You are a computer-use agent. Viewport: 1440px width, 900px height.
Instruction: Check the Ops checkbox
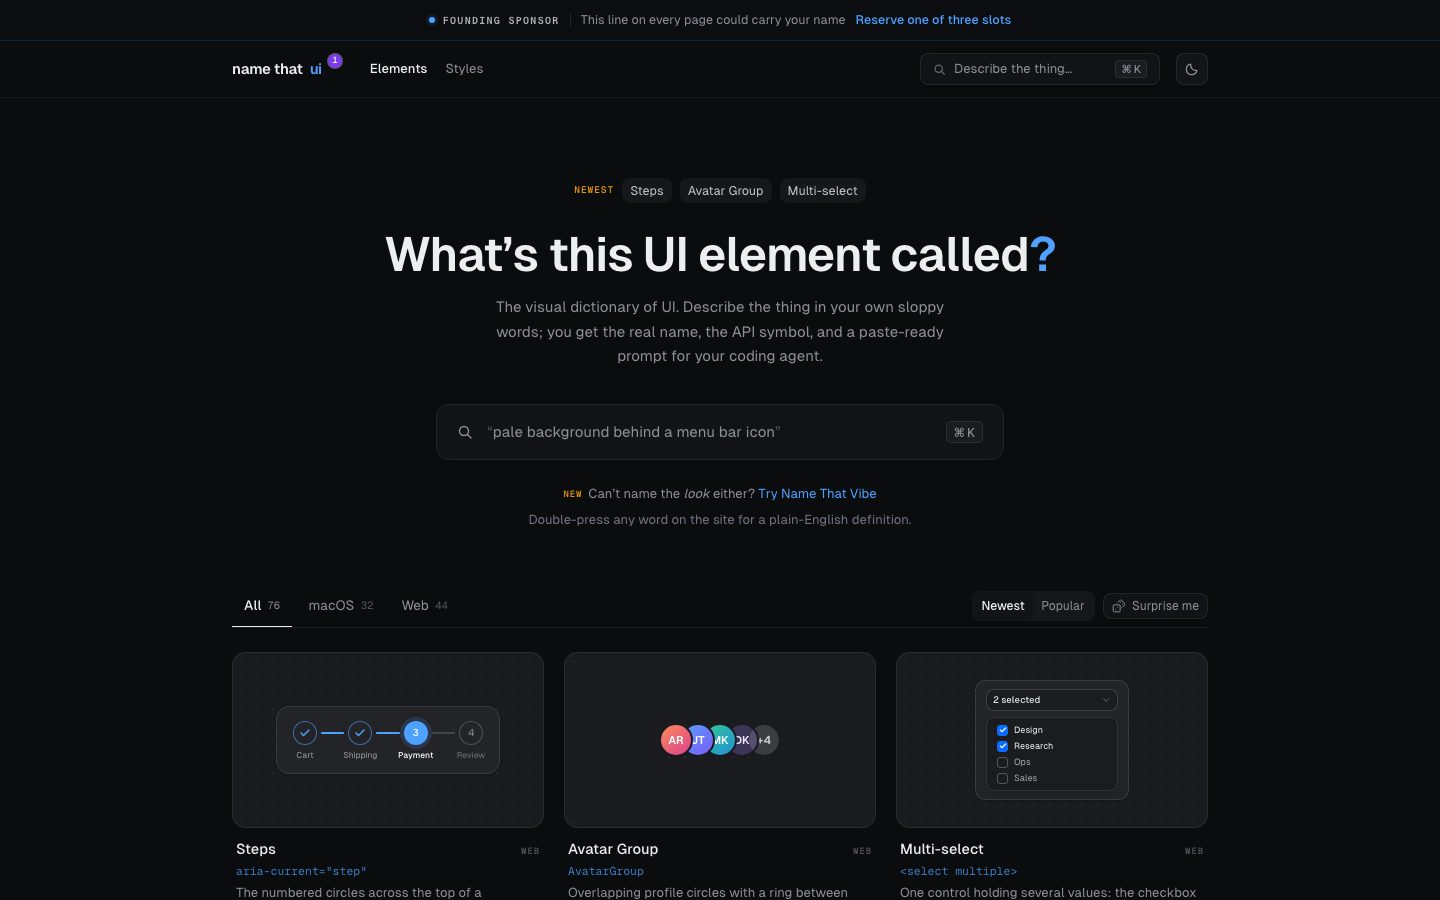pos(1002,762)
